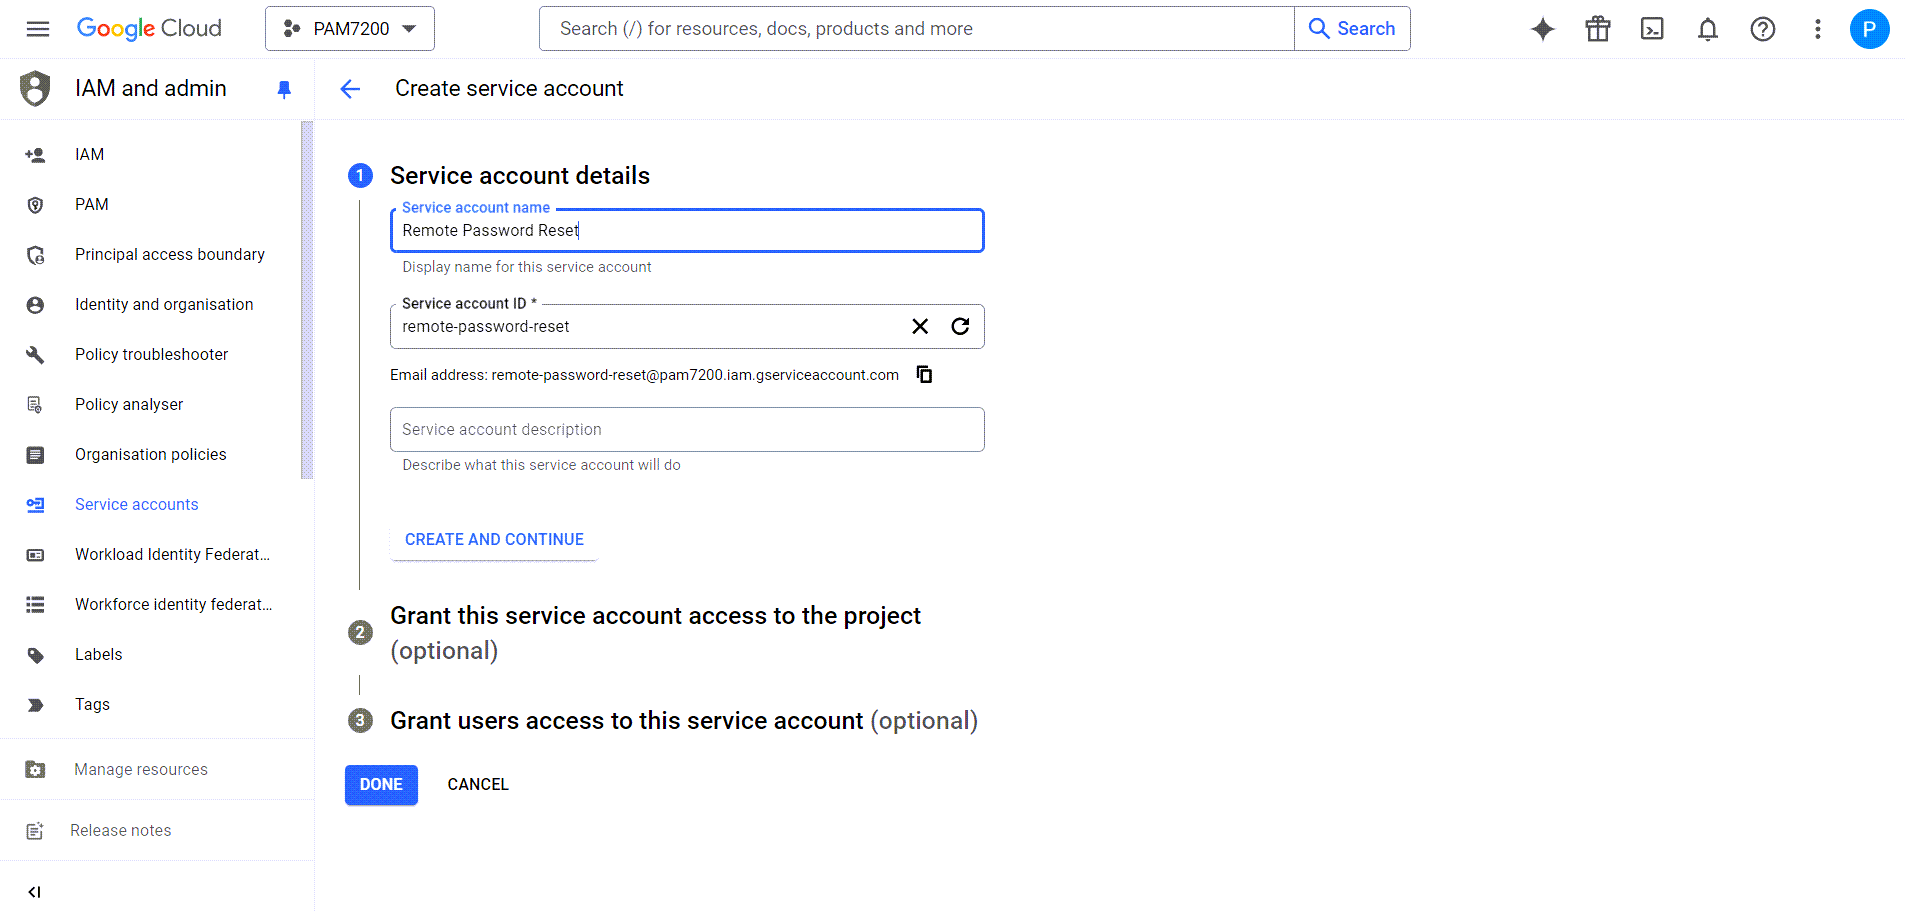Regenerate the service account ID
The height and width of the screenshot is (911, 1905).
[960, 326]
